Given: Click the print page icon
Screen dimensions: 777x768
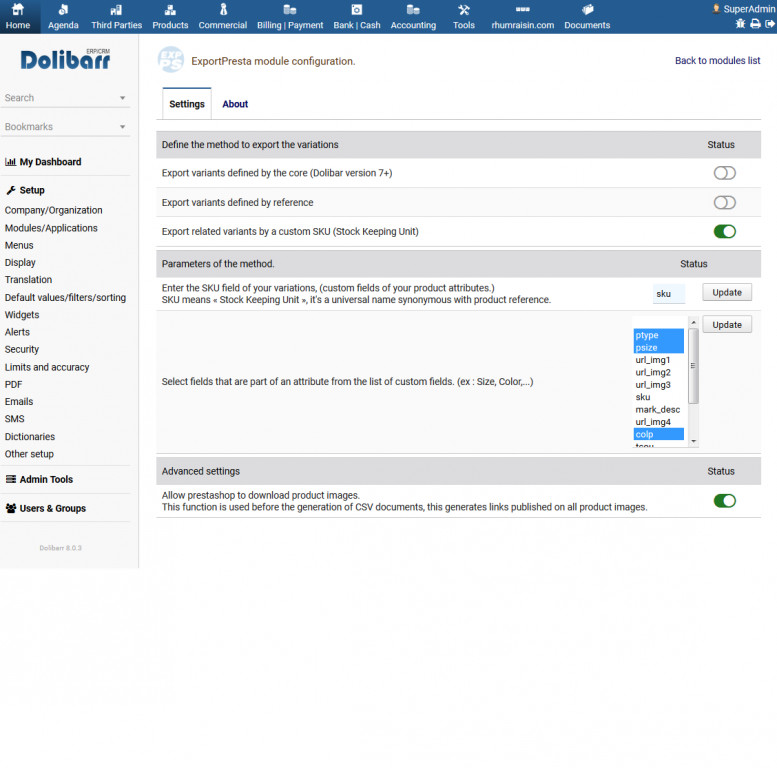Looking at the screenshot, I should (755, 23).
